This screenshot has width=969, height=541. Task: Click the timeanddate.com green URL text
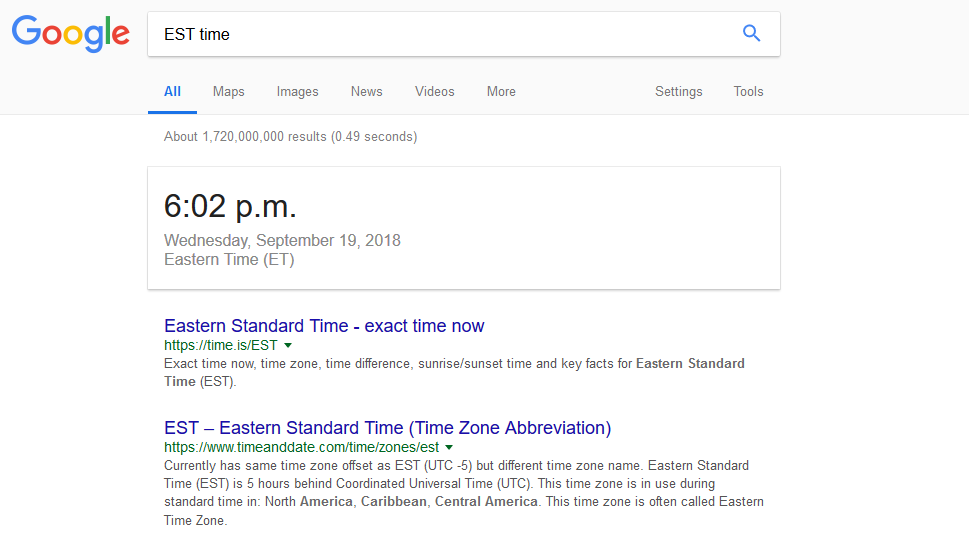301,447
